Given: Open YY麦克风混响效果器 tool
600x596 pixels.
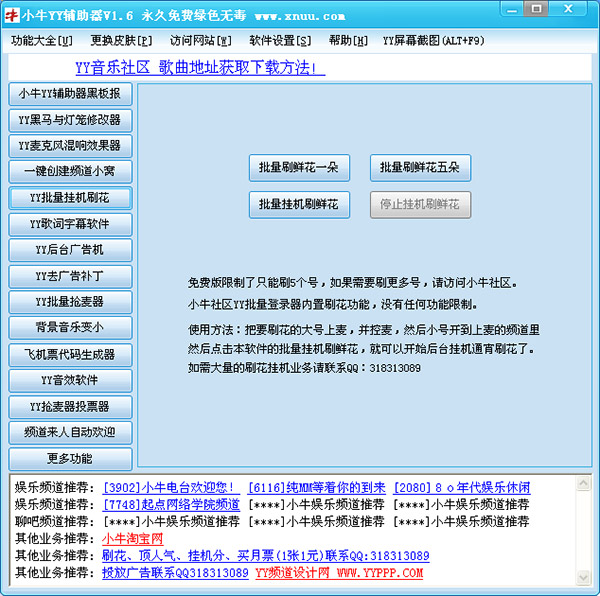Looking at the screenshot, I should point(70,146).
